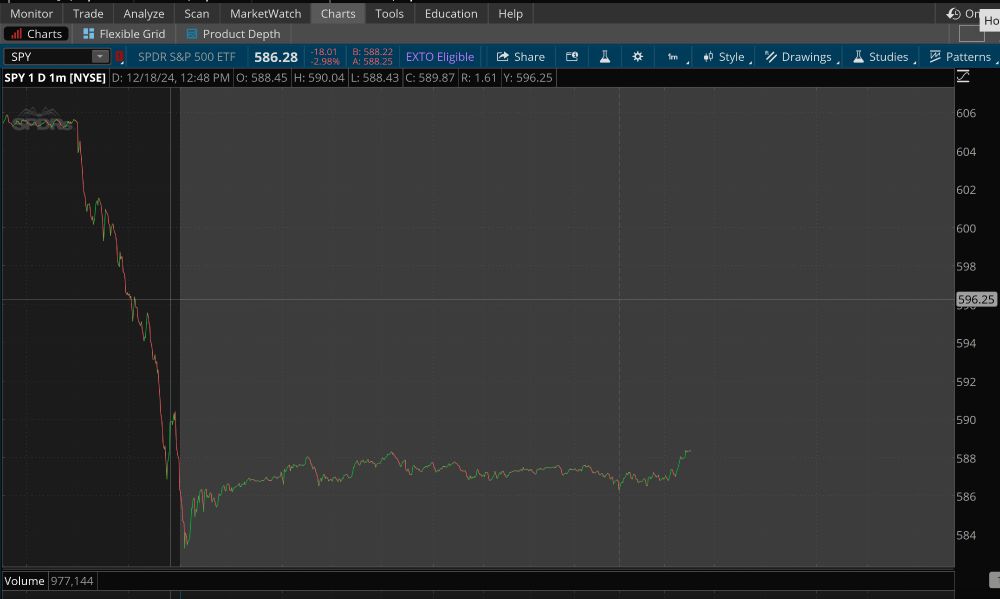This screenshot has height=599, width=1000.
Task: Open chart settings gear icon
Action: tap(638, 57)
